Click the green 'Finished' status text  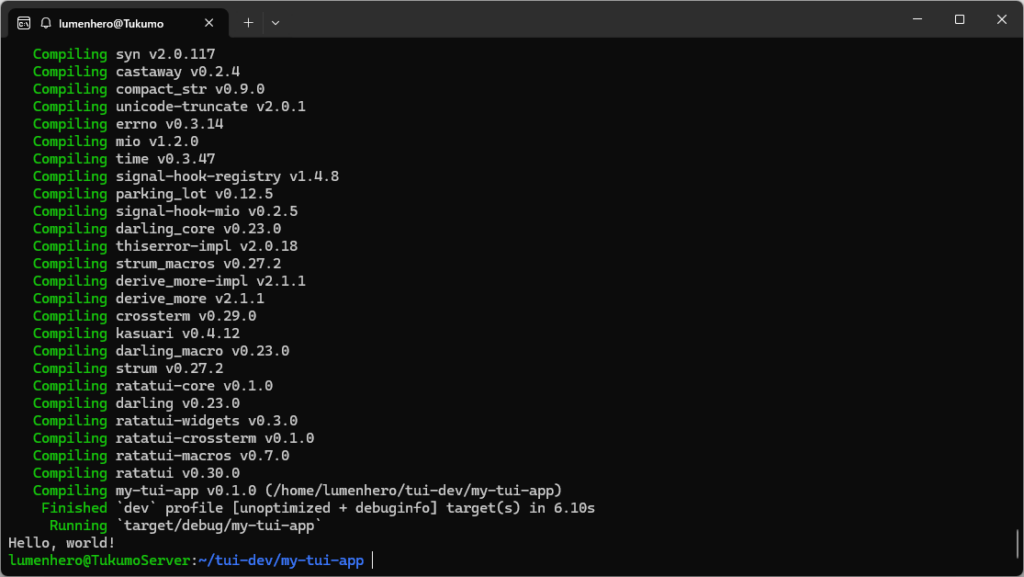pyautogui.click(x=73, y=507)
